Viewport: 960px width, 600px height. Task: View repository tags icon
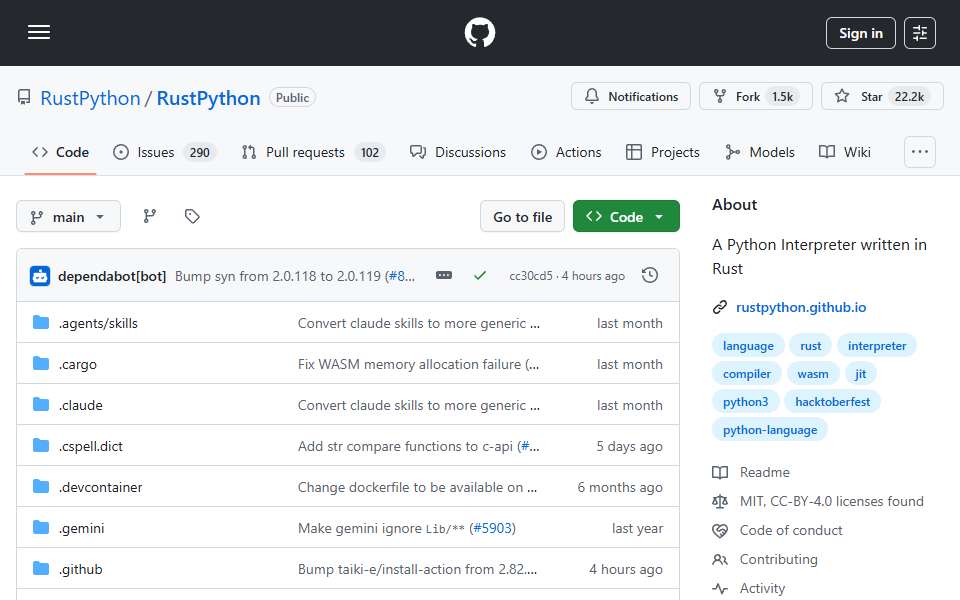coord(192,216)
